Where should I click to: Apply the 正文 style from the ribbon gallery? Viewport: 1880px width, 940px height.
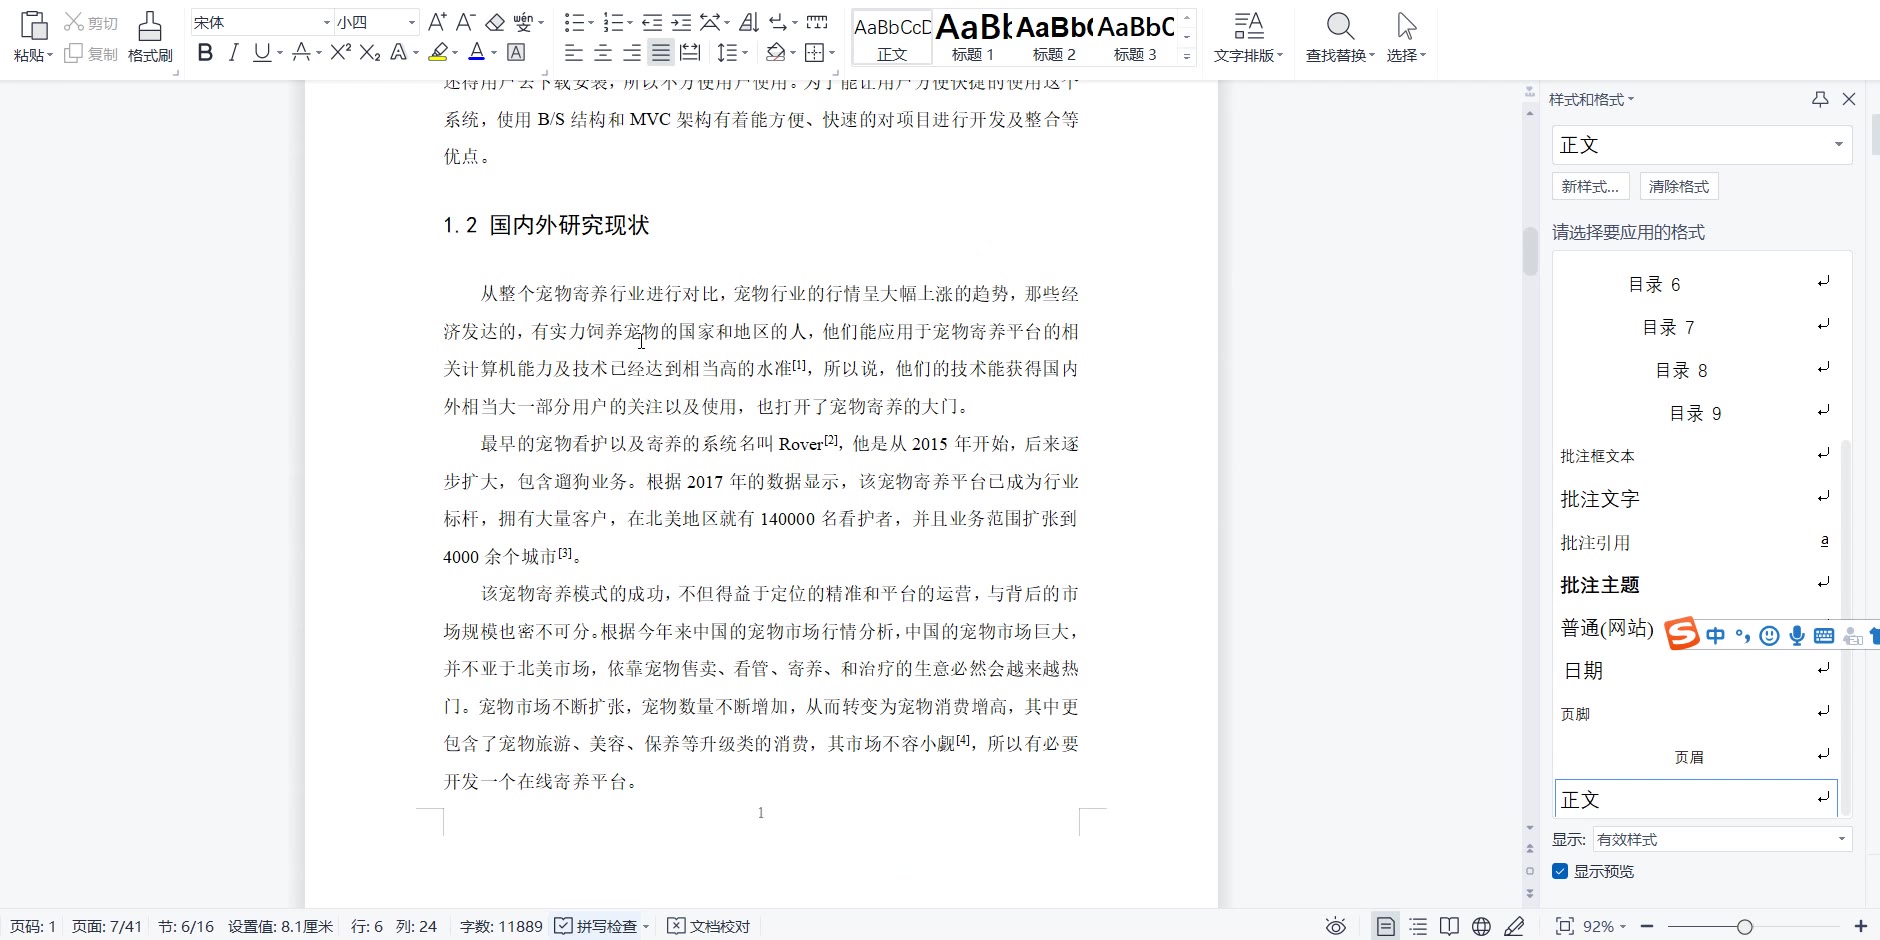pyautogui.click(x=892, y=38)
